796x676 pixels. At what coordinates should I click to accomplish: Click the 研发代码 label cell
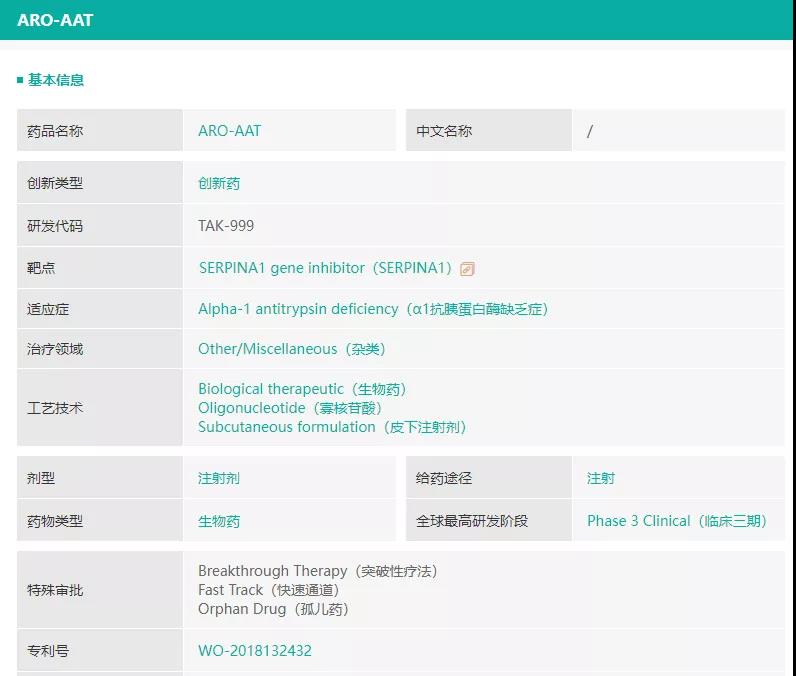[100, 225]
